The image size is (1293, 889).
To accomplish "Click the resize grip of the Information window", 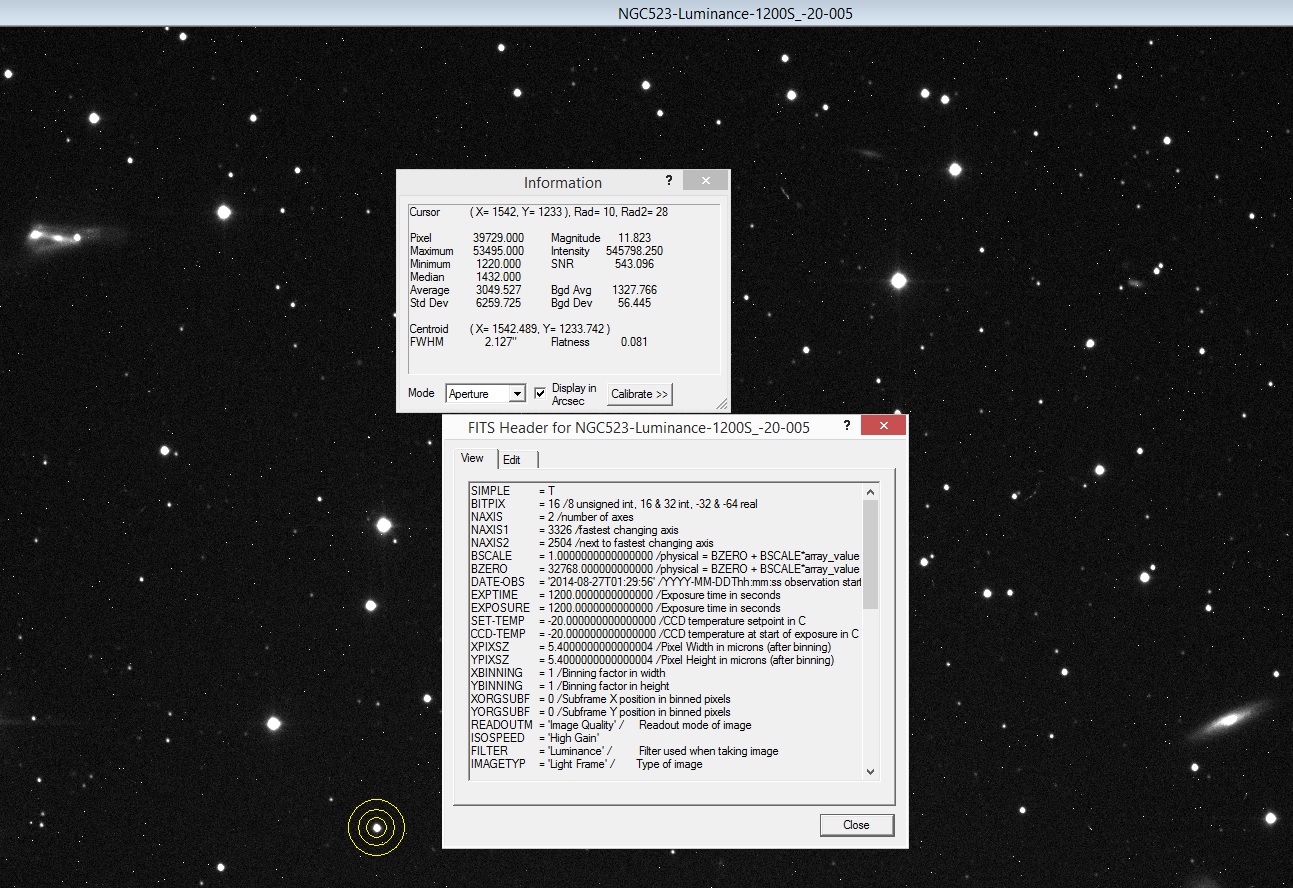I will (722, 404).
